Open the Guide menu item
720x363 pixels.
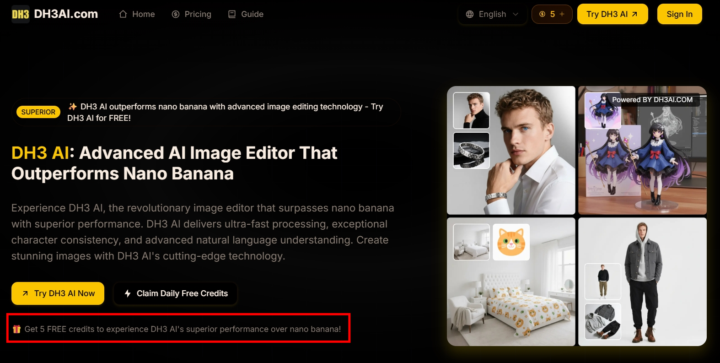tap(246, 14)
